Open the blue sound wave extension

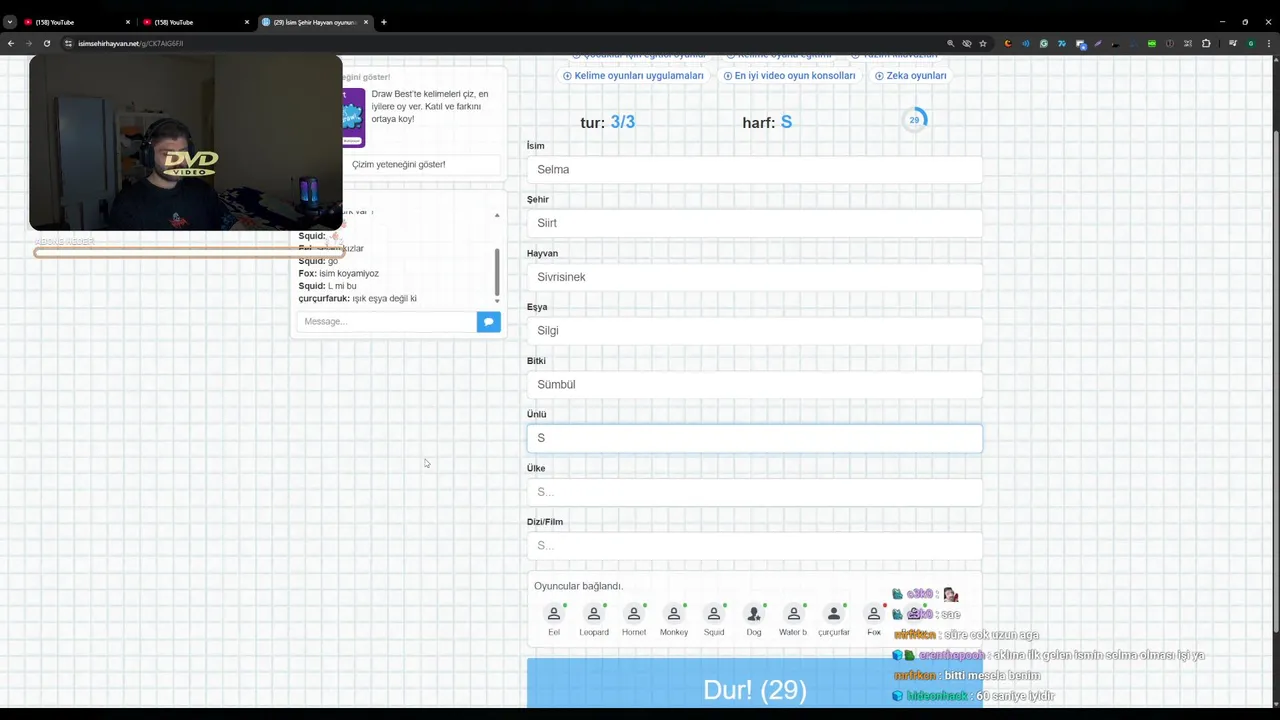pyautogui.click(x=1026, y=43)
